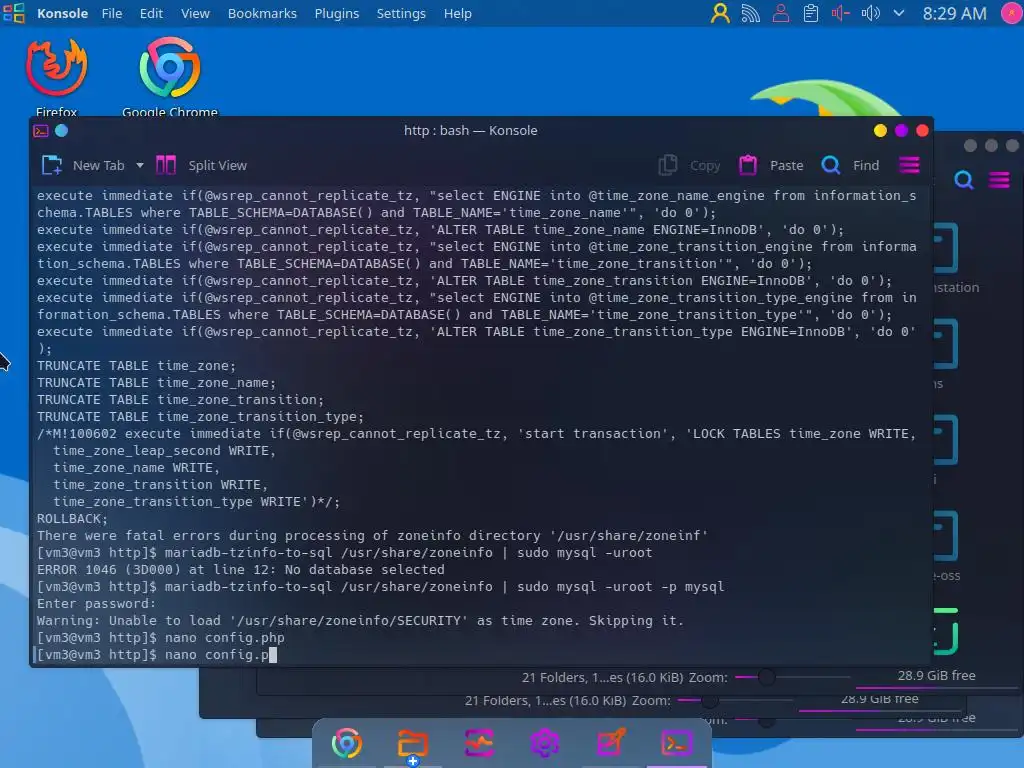Screen dimensions: 1024x768
Task: Open the Edit menu
Action: click(x=151, y=13)
